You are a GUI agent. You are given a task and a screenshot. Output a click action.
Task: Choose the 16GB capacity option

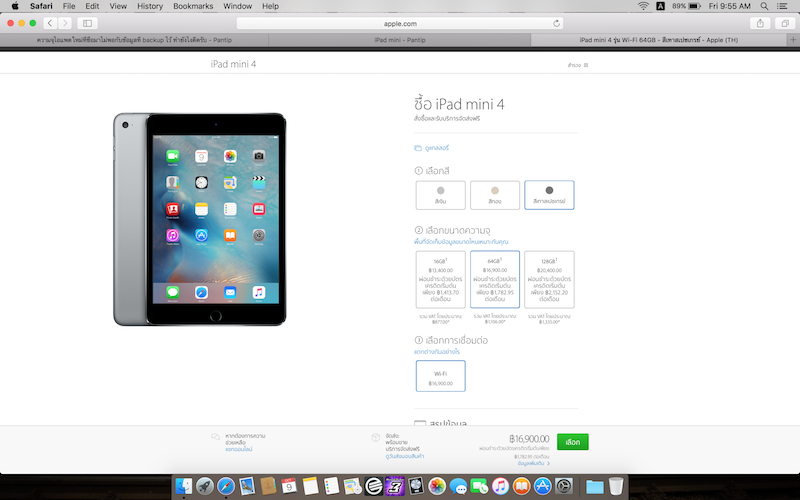(x=440, y=279)
